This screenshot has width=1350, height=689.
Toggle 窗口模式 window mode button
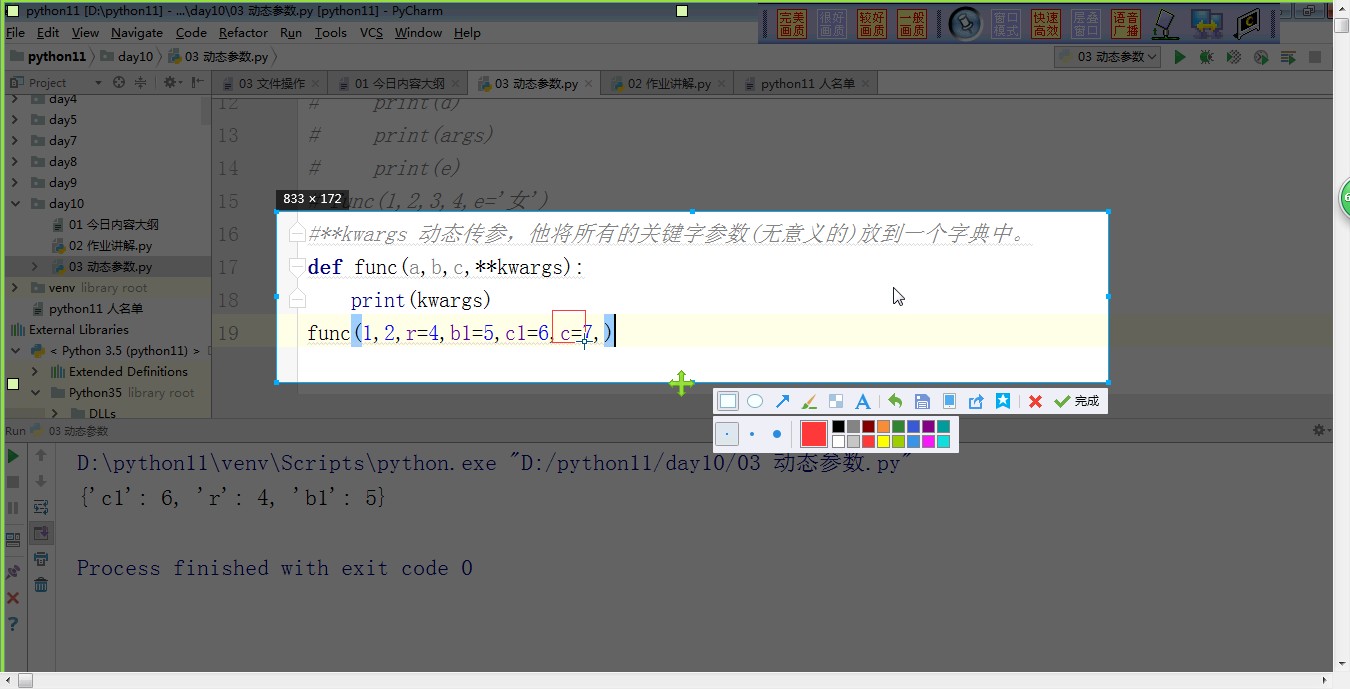[1006, 24]
